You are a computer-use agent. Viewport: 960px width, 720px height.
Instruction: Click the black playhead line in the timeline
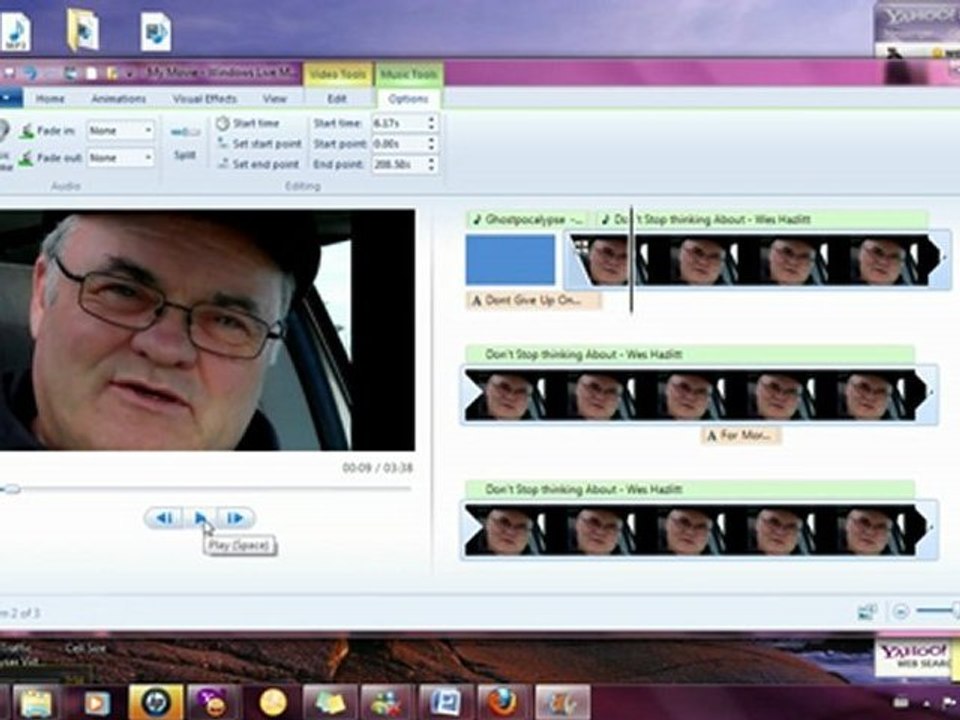[x=631, y=260]
